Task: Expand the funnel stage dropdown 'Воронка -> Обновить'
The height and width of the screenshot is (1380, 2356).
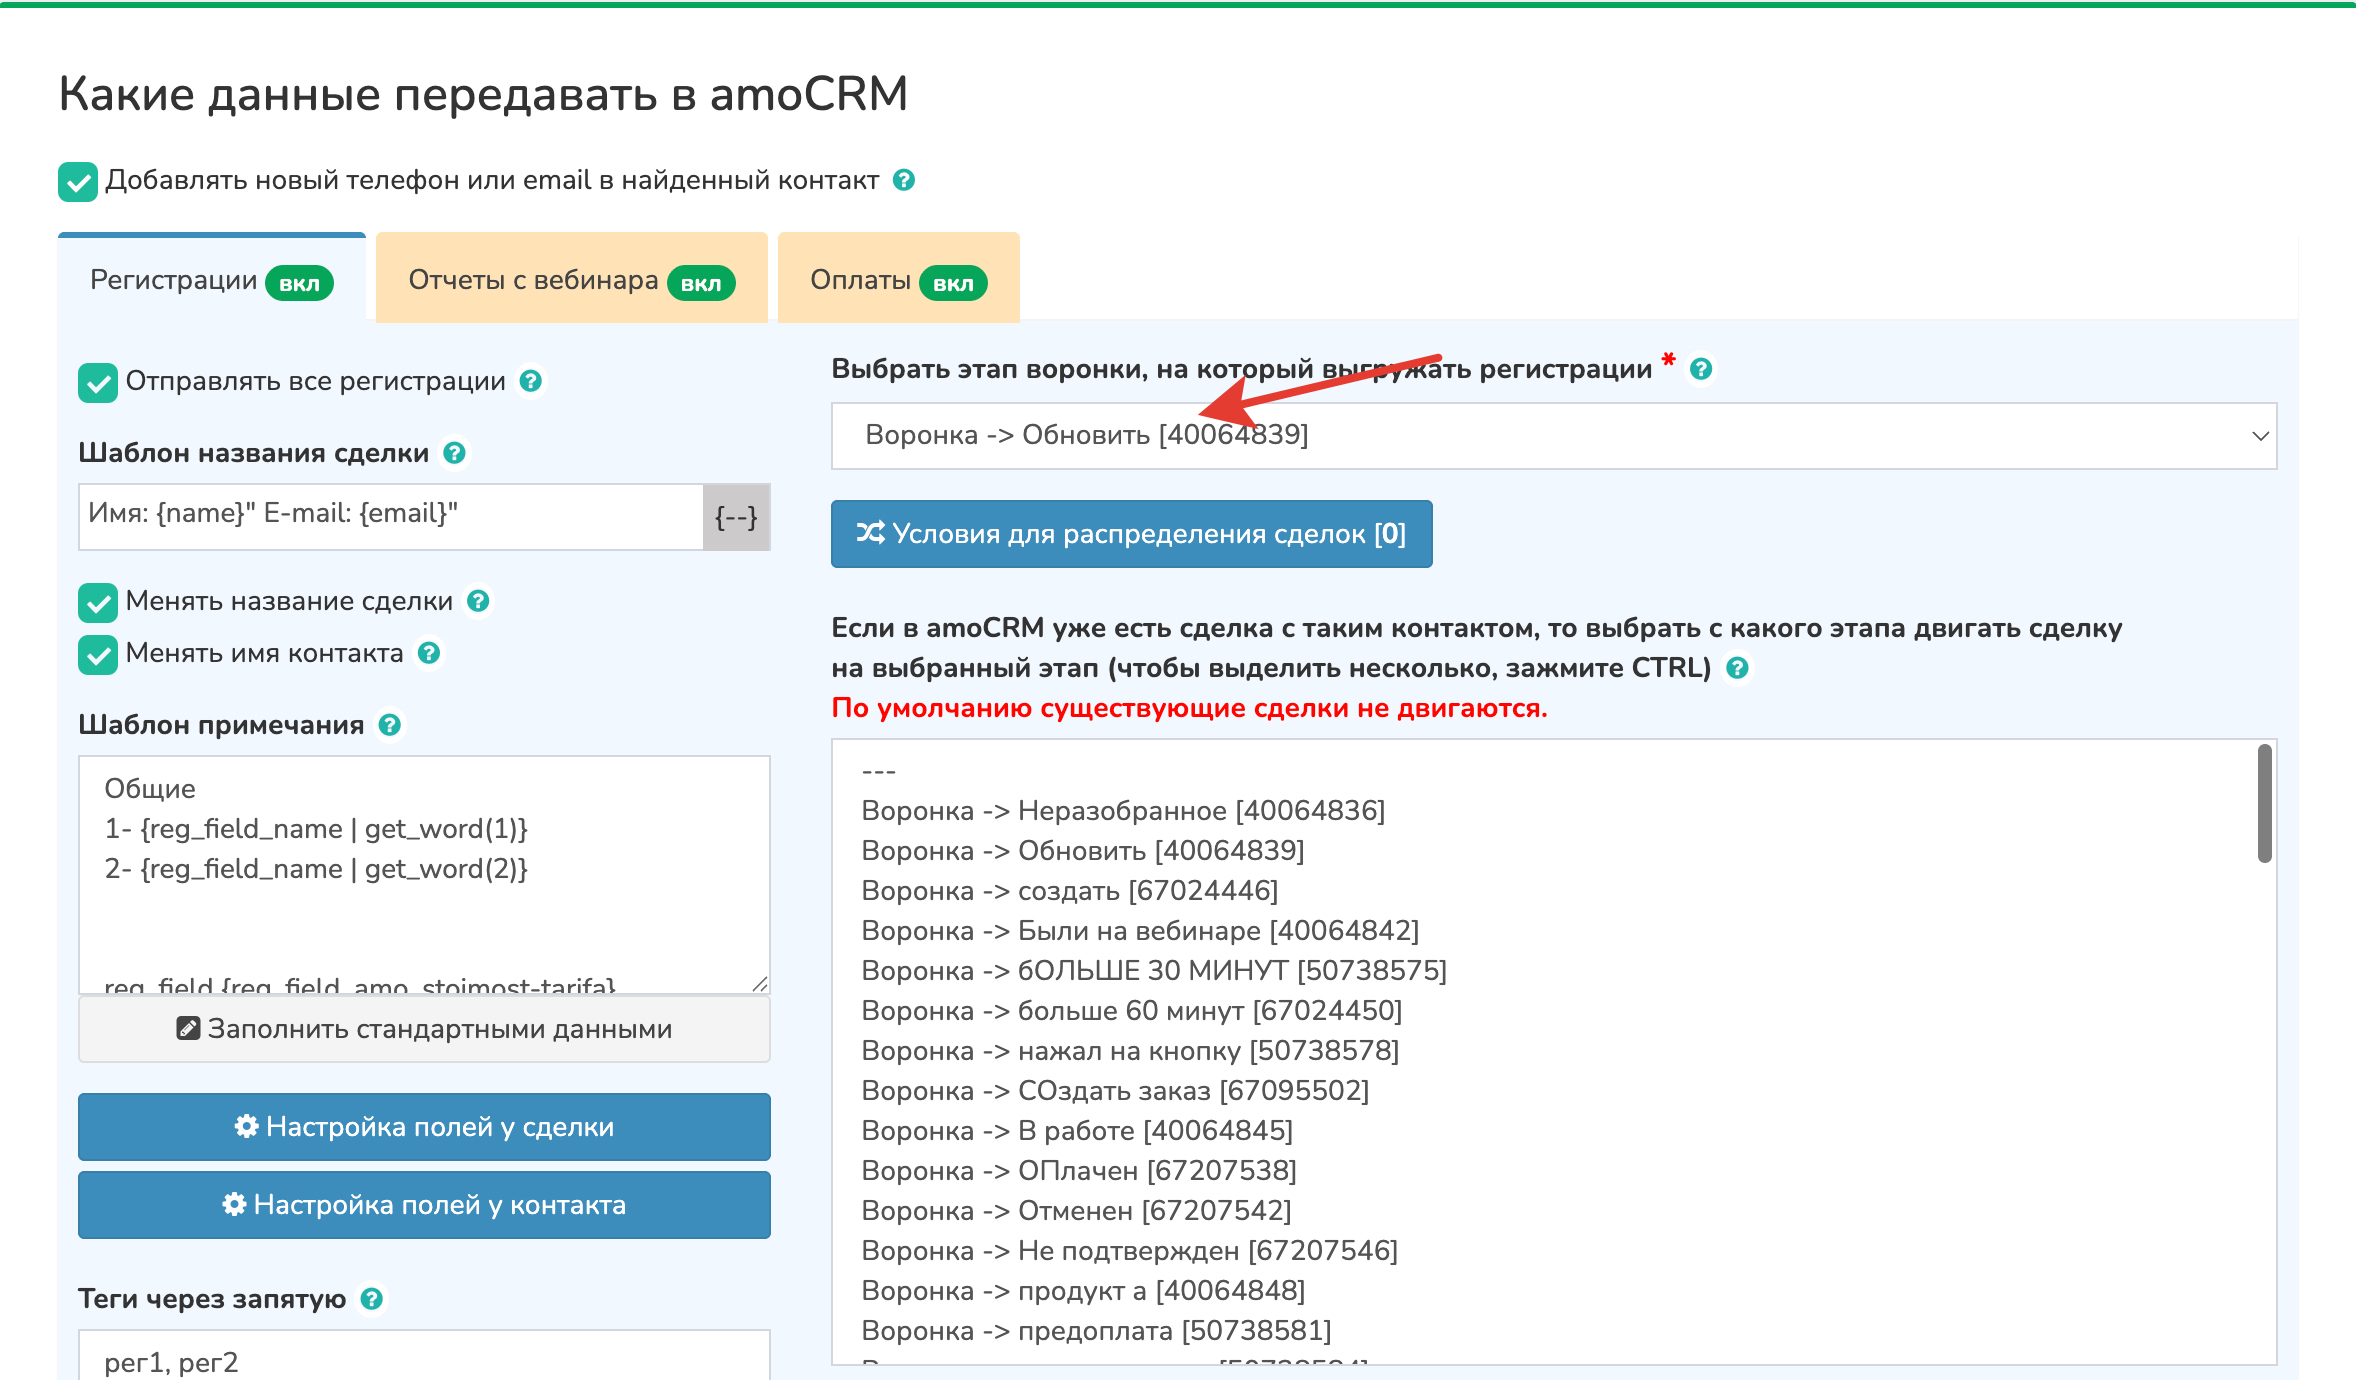Action: (1553, 436)
